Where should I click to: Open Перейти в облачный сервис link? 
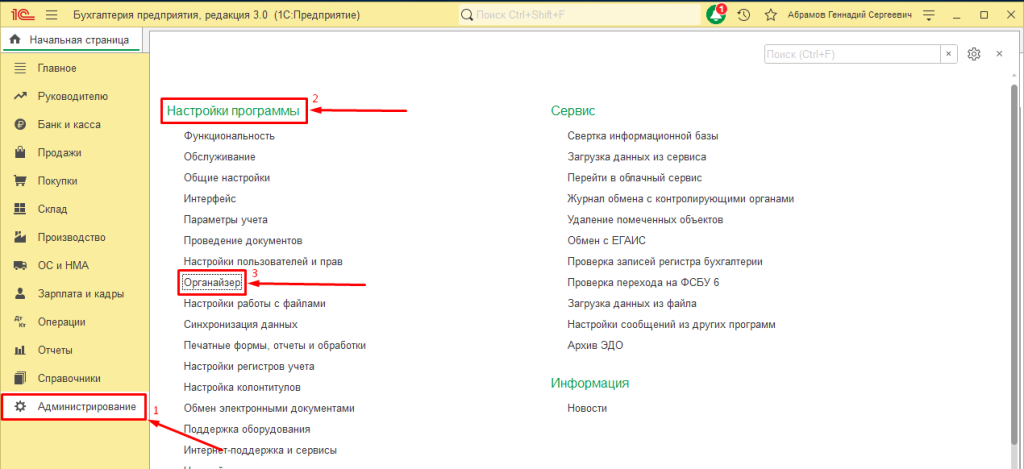click(x=635, y=178)
